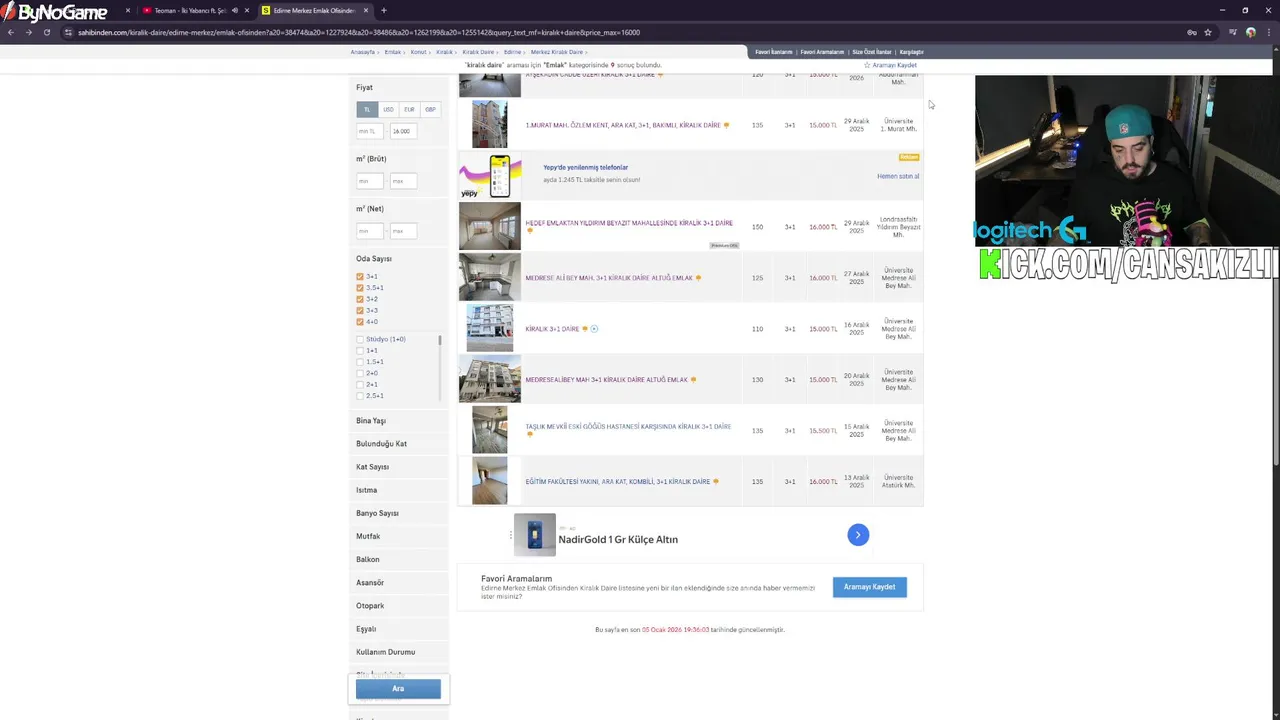
Task: Expand the Otopark filter
Action: point(398,605)
